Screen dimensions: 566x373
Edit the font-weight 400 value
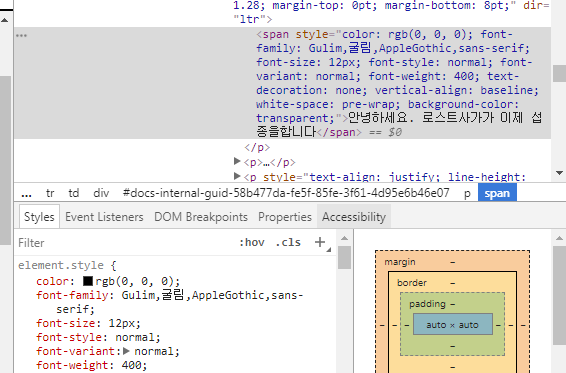pos(131,365)
